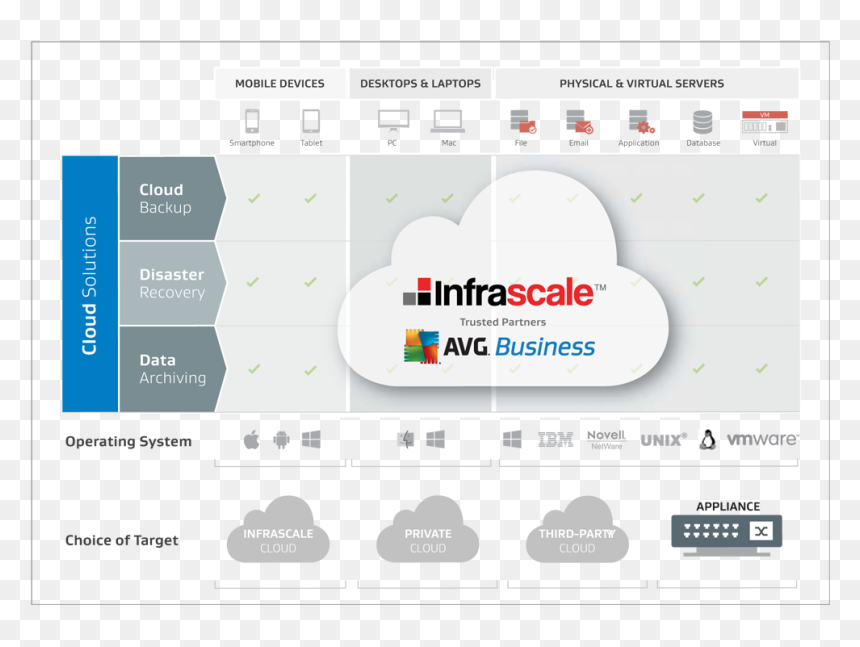Select the Third-Party Cloud target

click(x=577, y=530)
